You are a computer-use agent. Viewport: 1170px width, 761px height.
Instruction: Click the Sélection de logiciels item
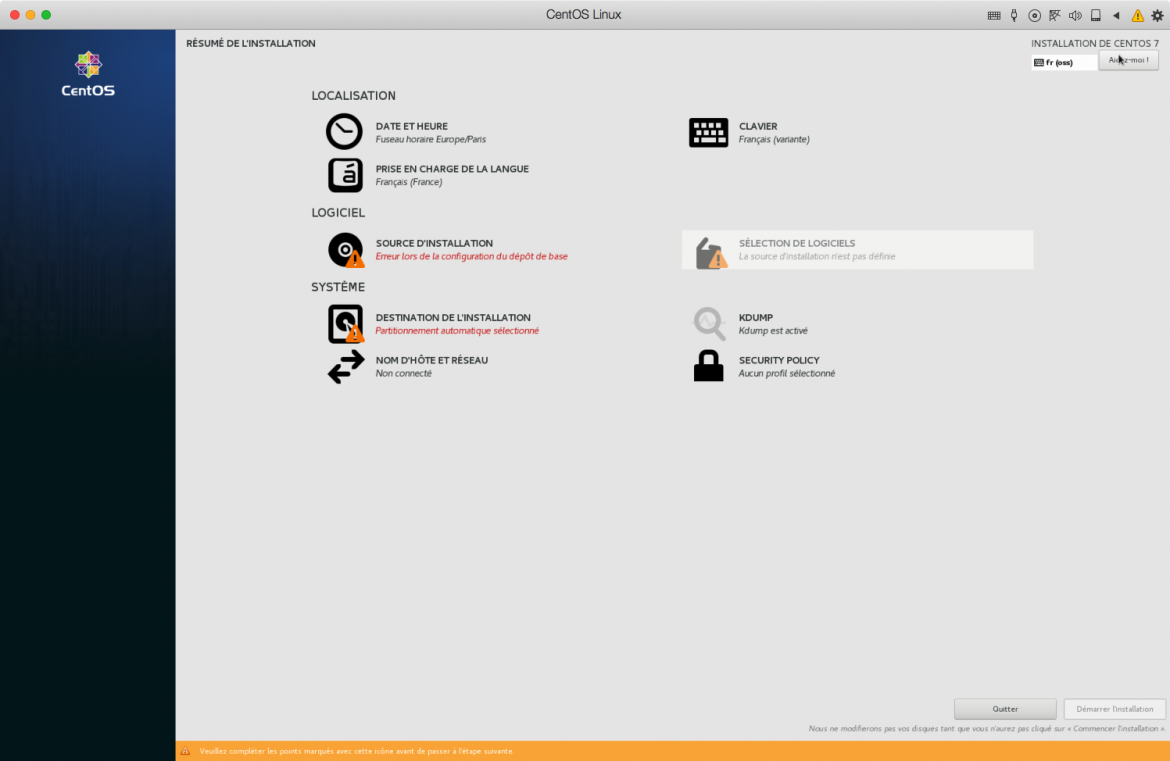click(857, 250)
